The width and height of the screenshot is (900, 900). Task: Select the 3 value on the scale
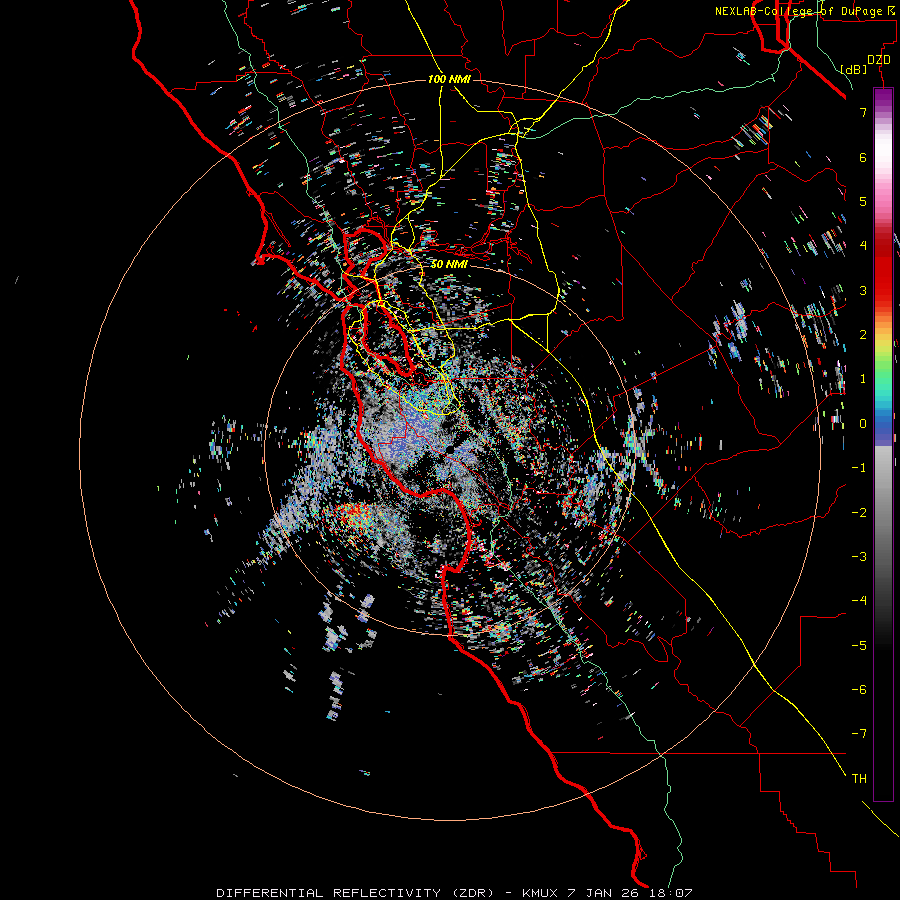[x=863, y=290]
